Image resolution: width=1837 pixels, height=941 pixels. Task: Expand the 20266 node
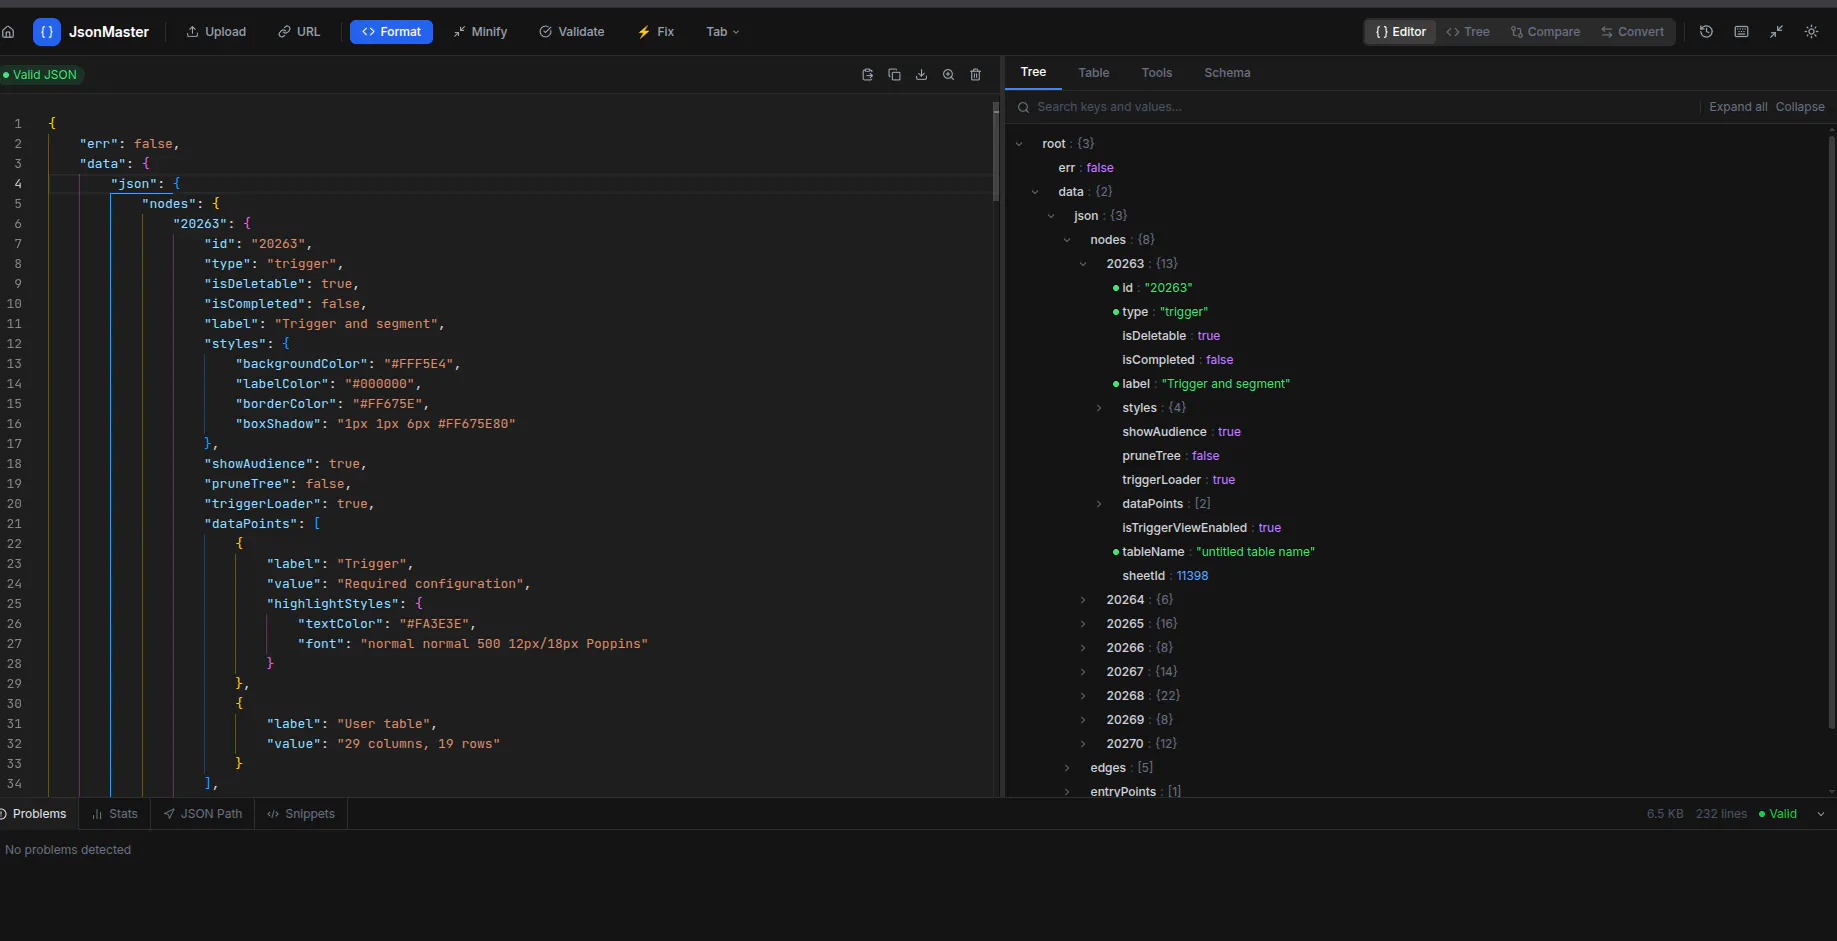[x=1083, y=648]
